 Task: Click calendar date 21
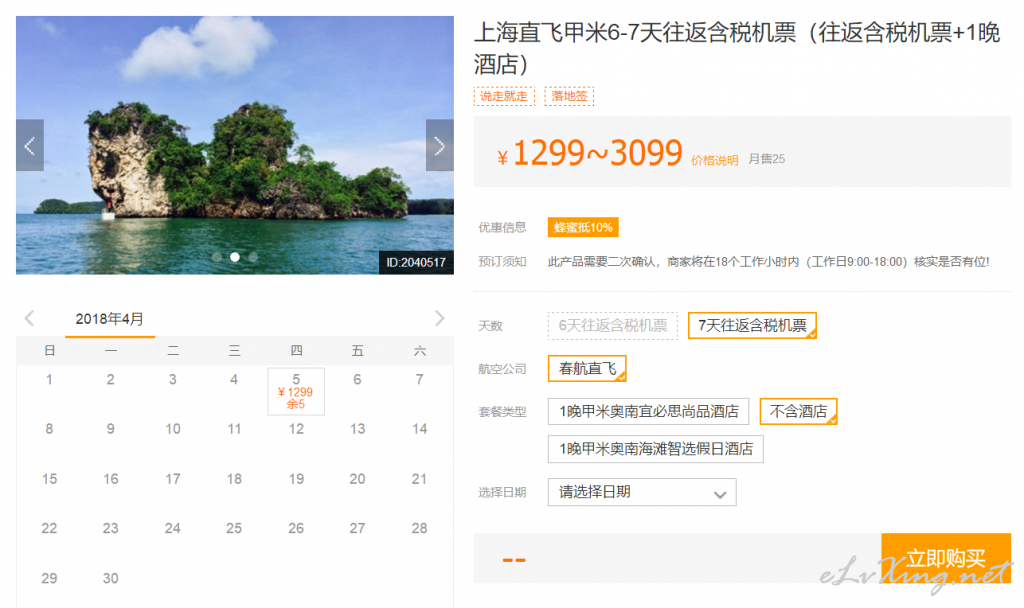click(x=419, y=479)
